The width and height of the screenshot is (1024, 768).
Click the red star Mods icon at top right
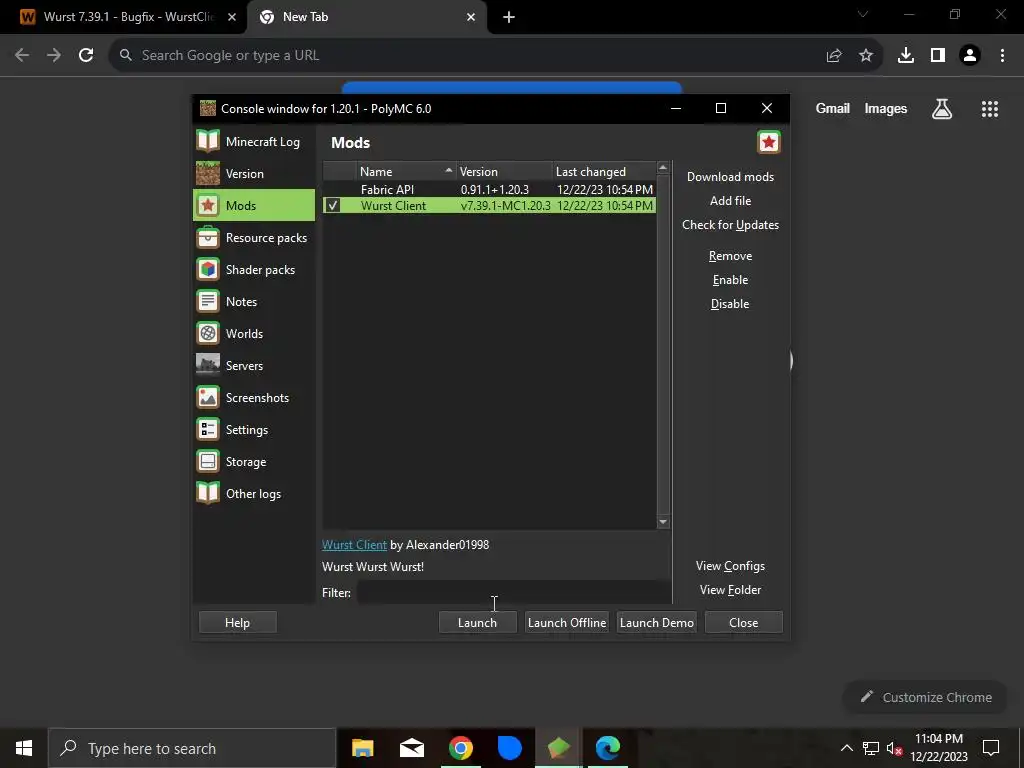coord(769,142)
